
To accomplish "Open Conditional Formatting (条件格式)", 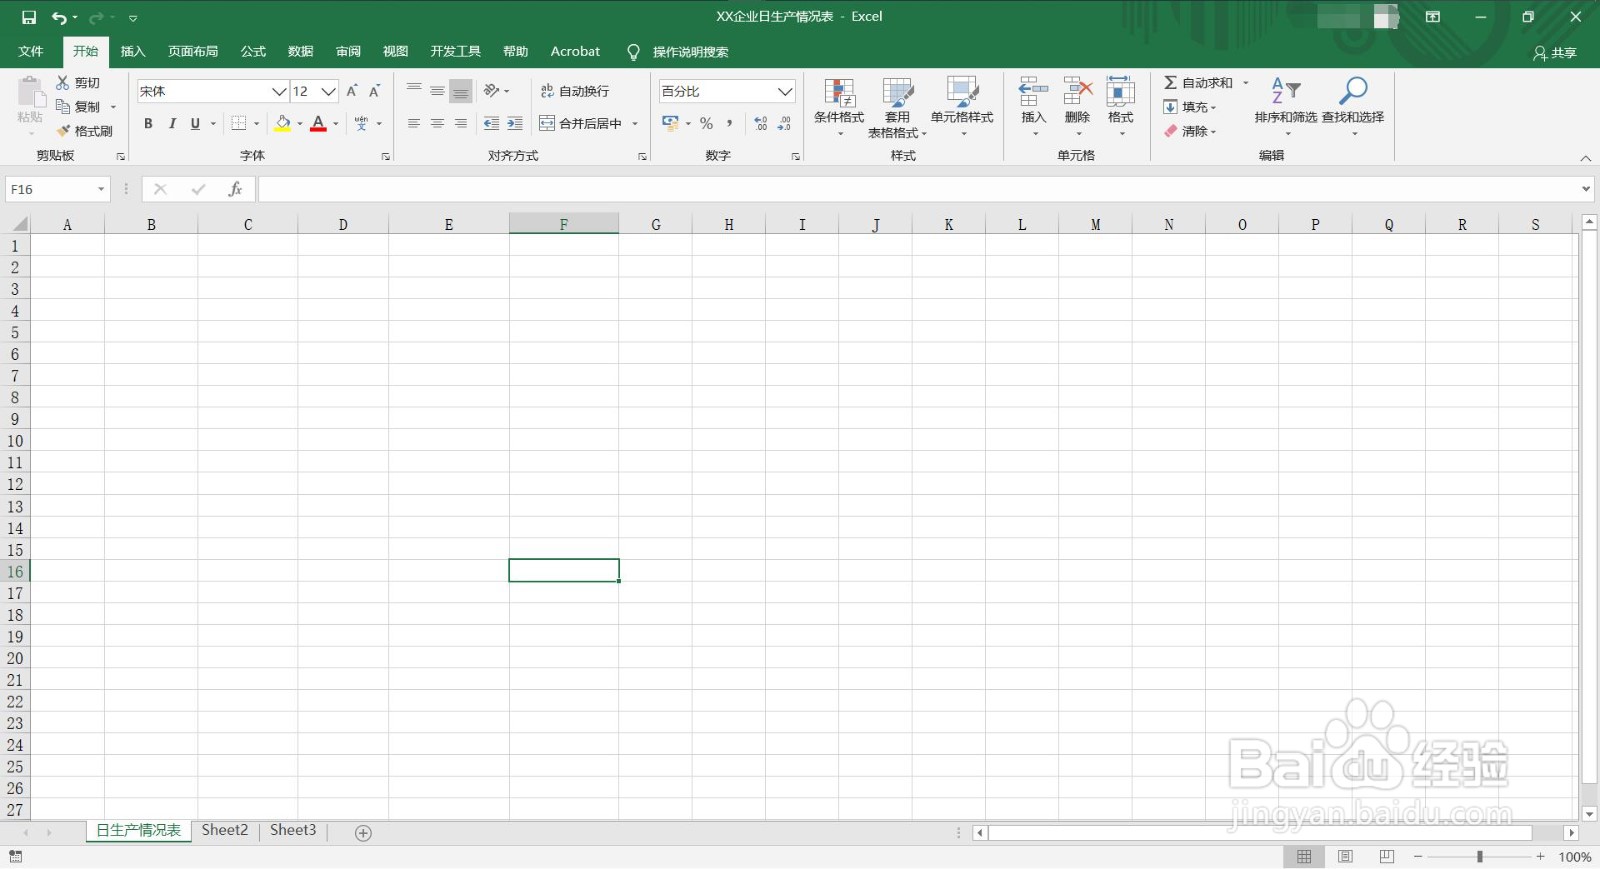I will coord(839,107).
